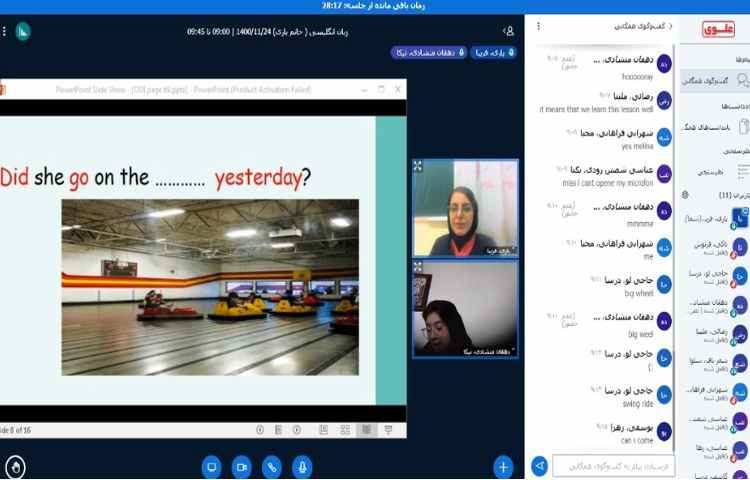750x480 pixels.
Task: Open chat options three-dot menu
Action: point(538,27)
